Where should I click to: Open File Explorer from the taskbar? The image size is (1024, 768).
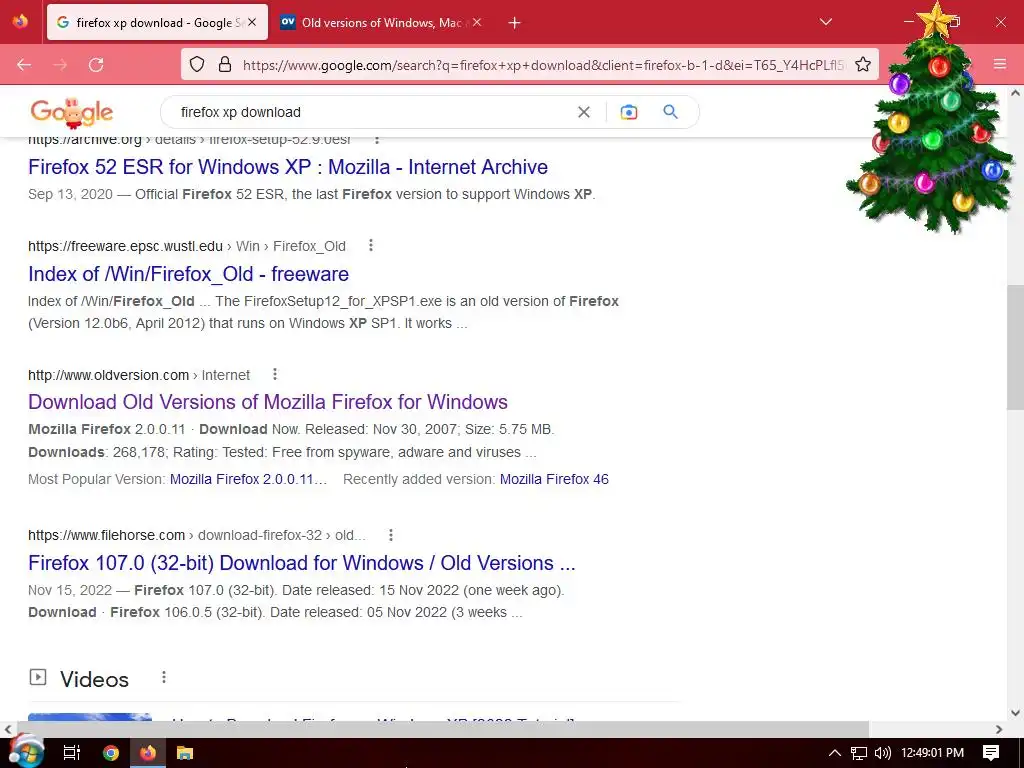185,753
